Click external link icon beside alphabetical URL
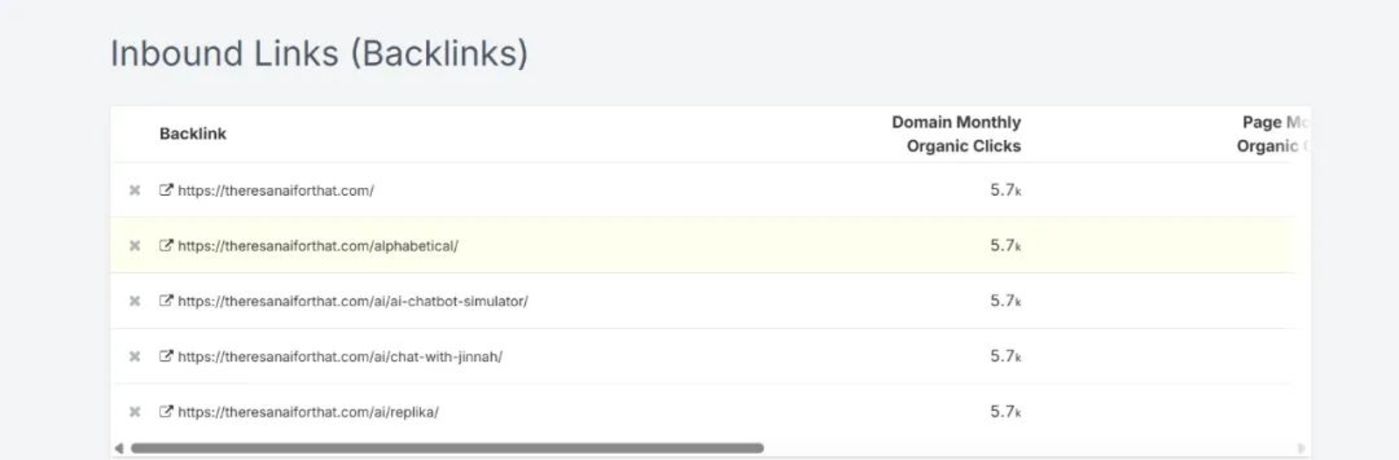 click(166, 245)
